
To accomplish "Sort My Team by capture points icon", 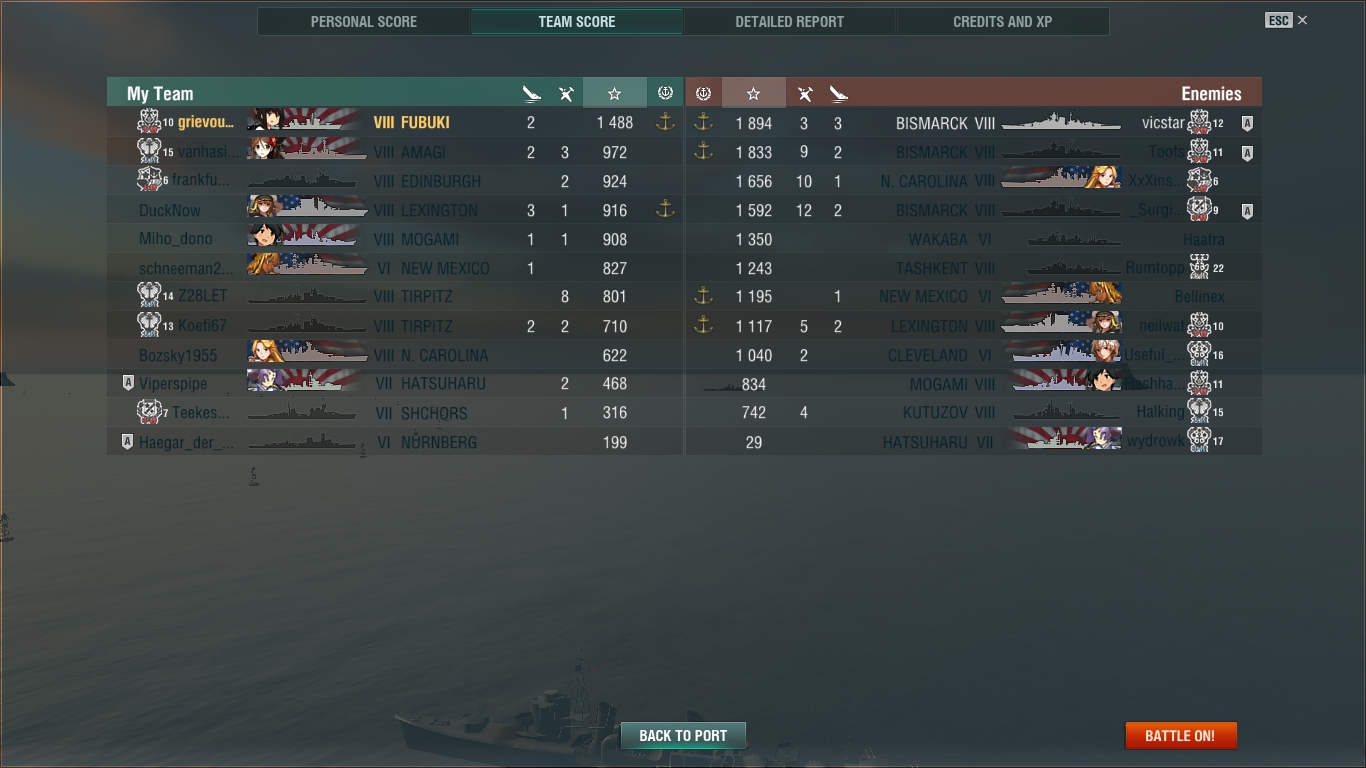I will 665,93.
